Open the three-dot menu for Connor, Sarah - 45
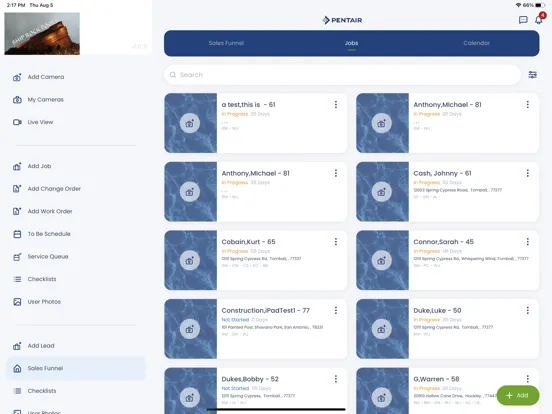The width and height of the screenshot is (552, 414). 527,242
